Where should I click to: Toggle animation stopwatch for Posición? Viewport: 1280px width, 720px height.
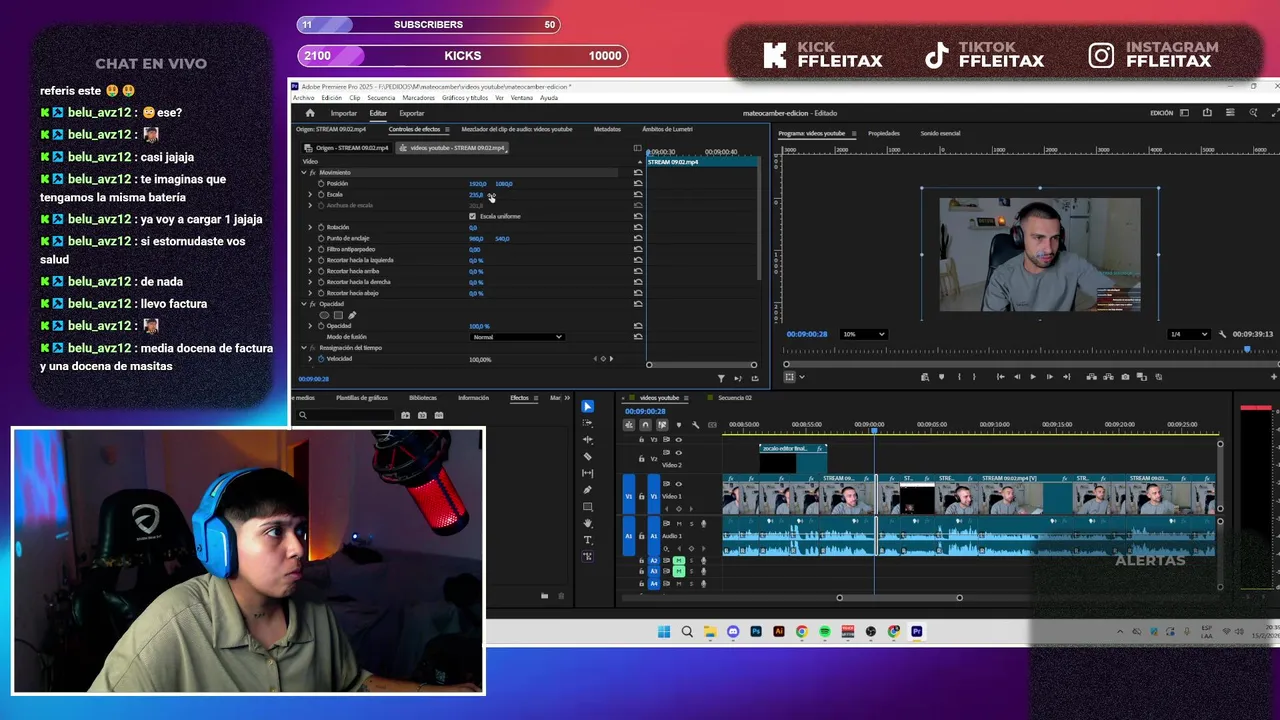321,184
